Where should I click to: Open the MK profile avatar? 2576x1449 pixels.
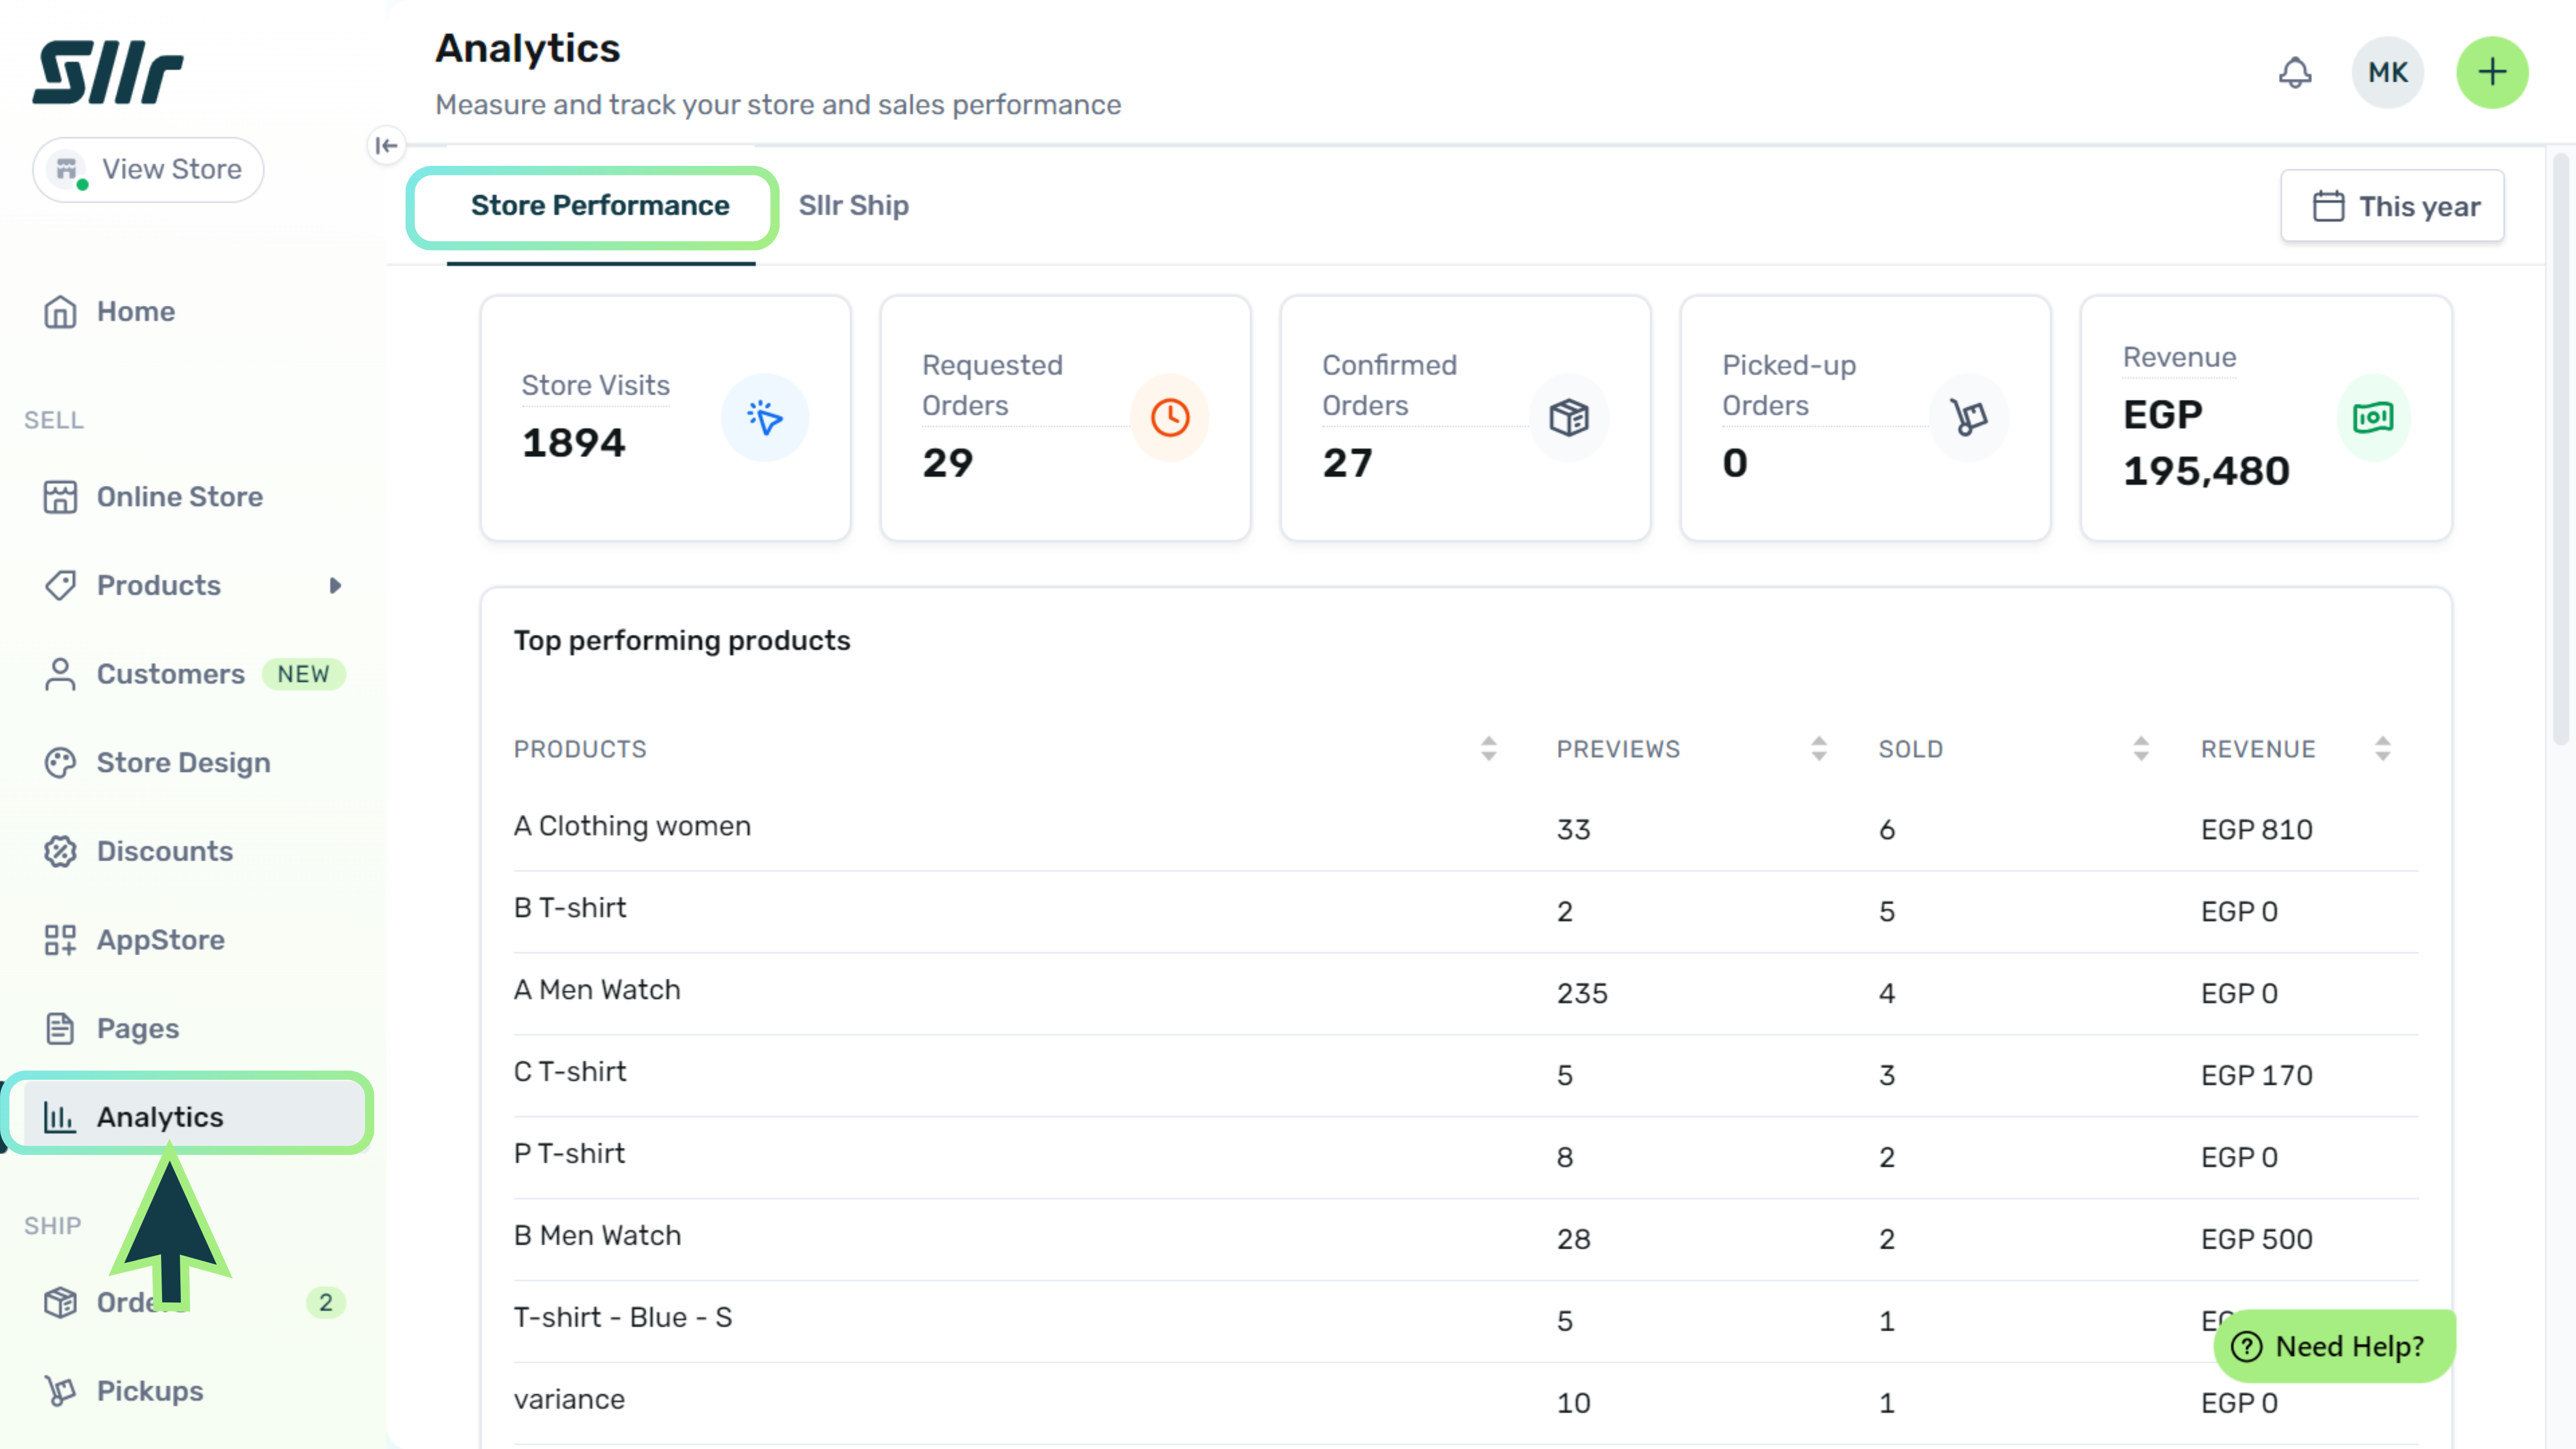pos(2387,72)
